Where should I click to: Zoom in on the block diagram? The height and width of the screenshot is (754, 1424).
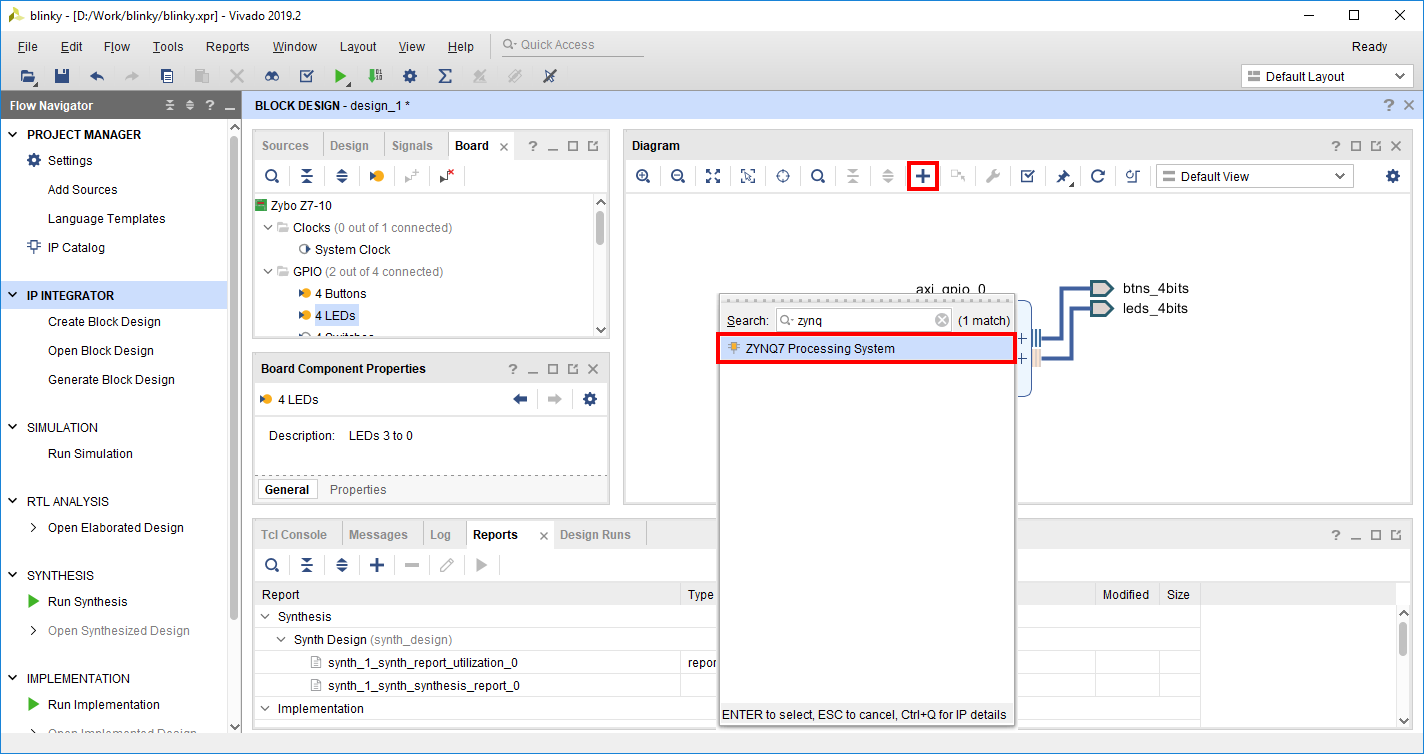(x=643, y=176)
